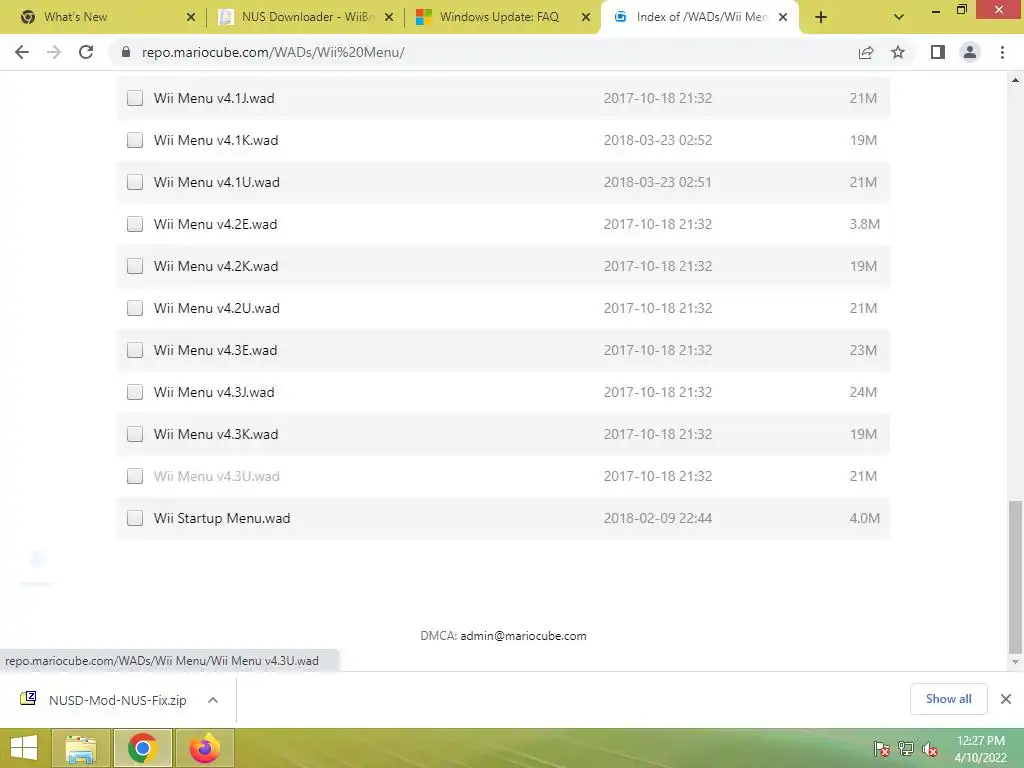1024x768 pixels.
Task: Download Wii Menu v4.1K.wad
Action: tap(216, 140)
